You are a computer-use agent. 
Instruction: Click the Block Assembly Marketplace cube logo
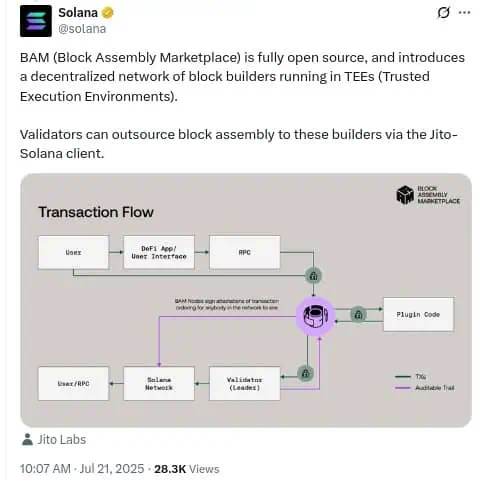(405, 195)
